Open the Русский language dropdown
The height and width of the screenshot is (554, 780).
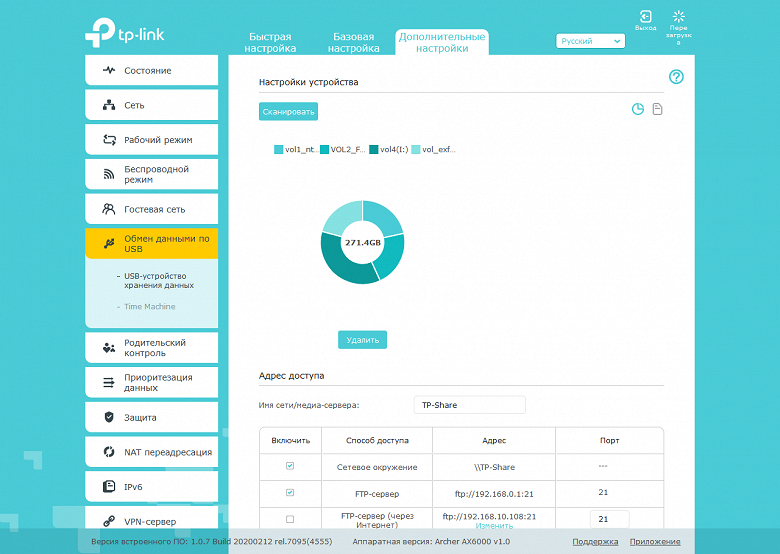590,41
